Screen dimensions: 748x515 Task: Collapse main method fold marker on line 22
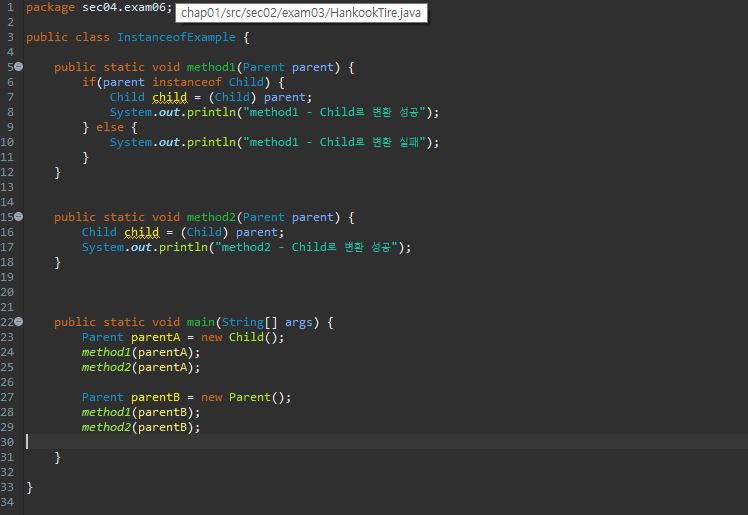[x=19, y=322]
